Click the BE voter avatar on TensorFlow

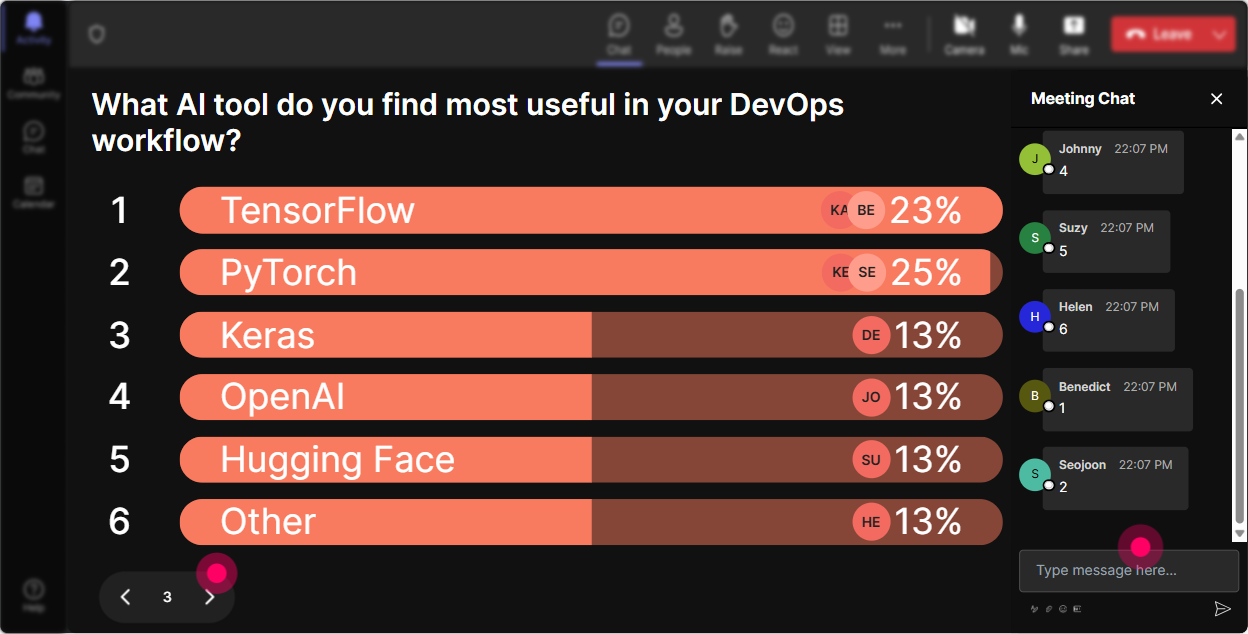866,210
